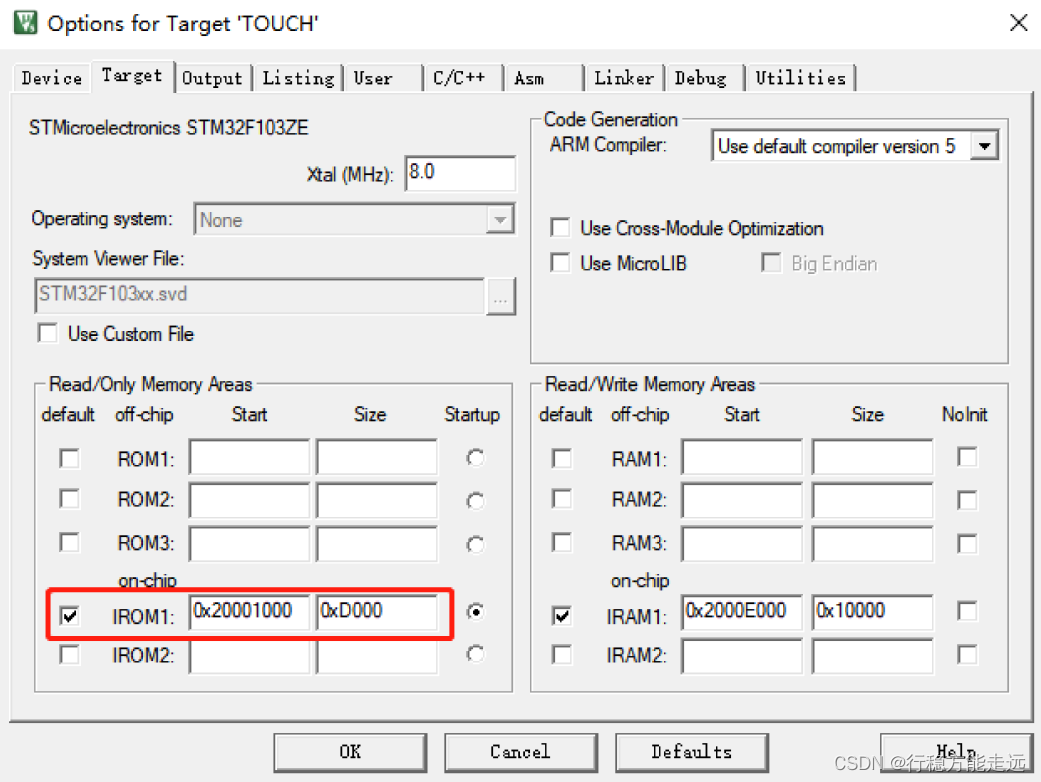The height and width of the screenshot is (782, 1041).
Task: Restore values with Defaults button
Action: [692, 752]
